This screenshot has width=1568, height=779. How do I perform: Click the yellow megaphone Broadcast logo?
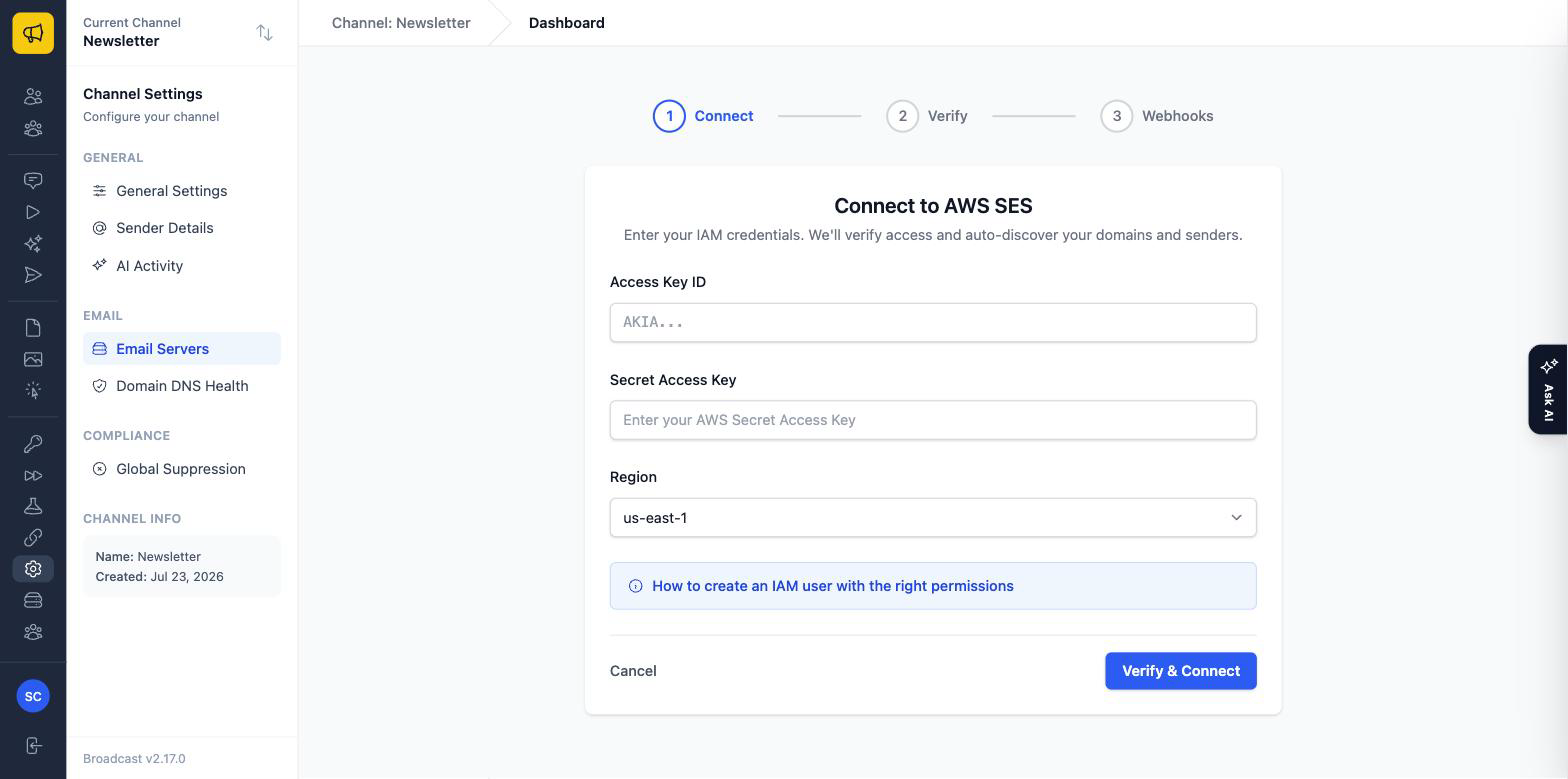click(33, 33)
